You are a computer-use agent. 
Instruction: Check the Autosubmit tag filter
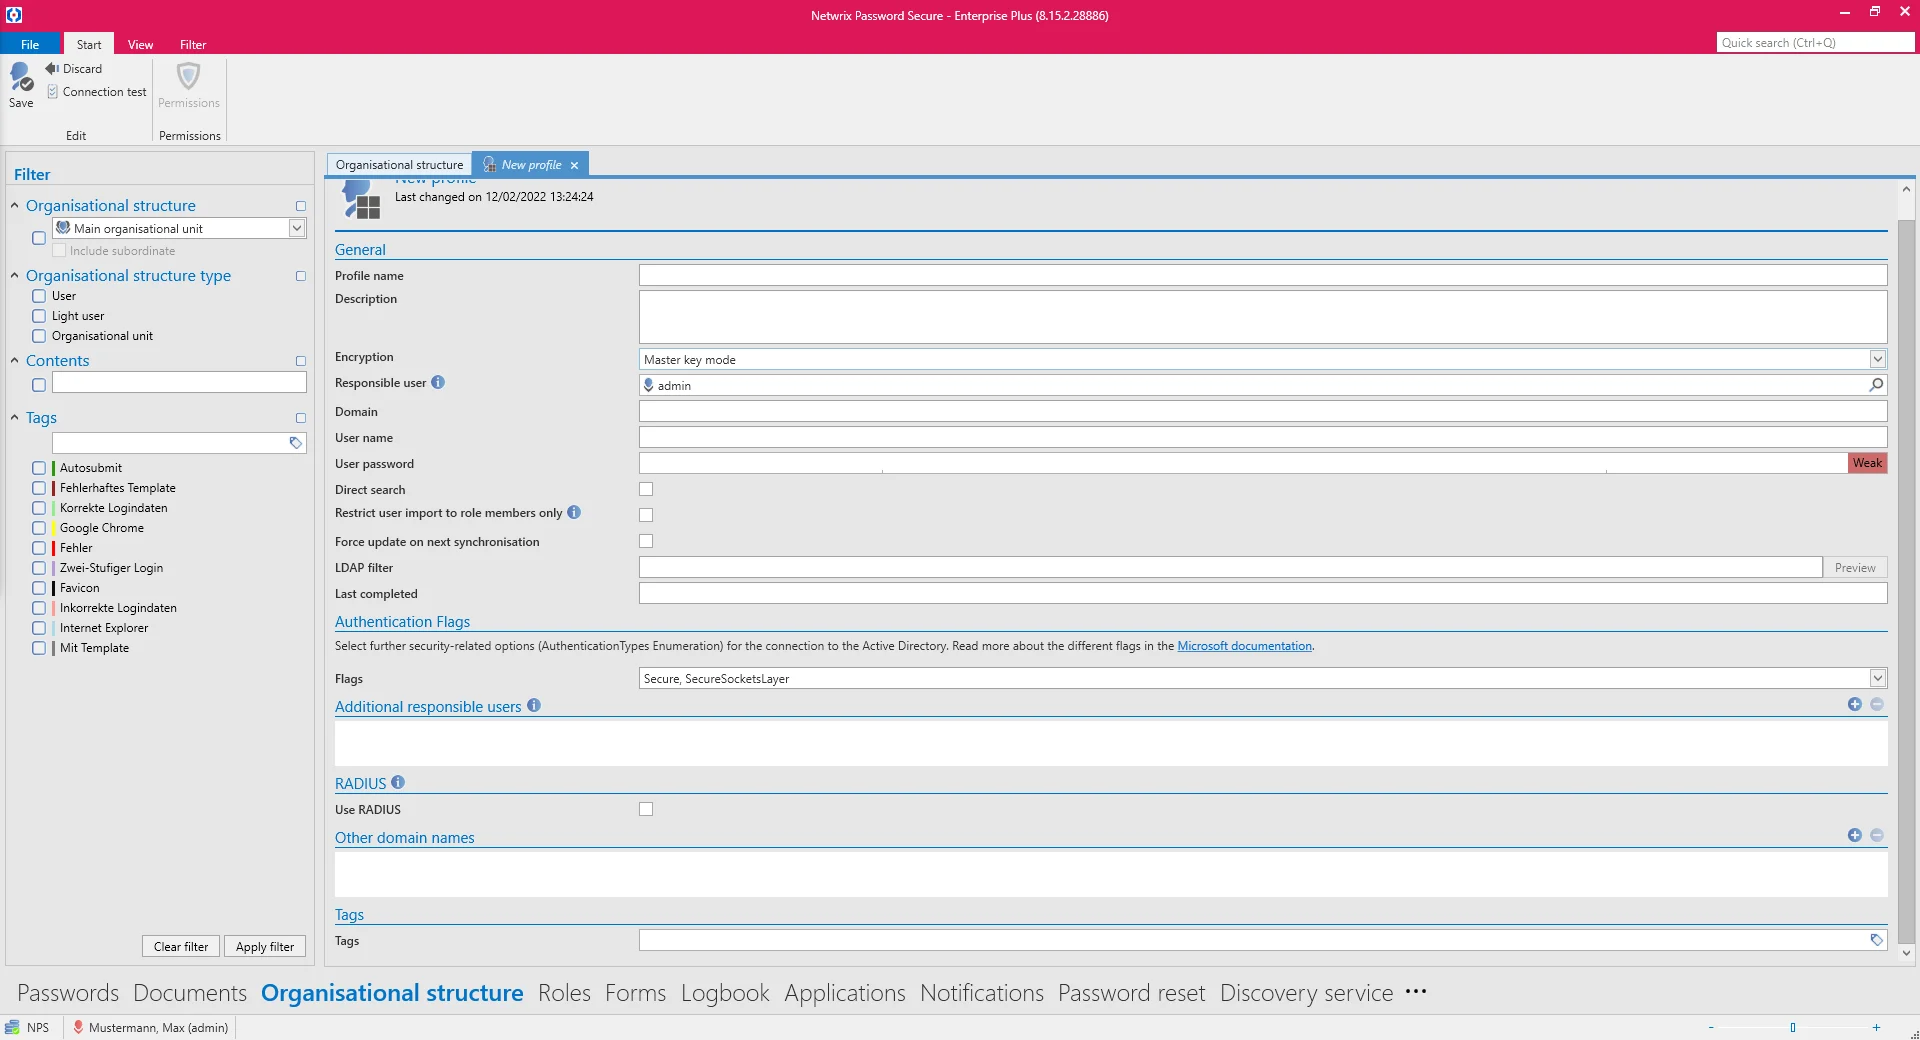(x=39, y=468)
